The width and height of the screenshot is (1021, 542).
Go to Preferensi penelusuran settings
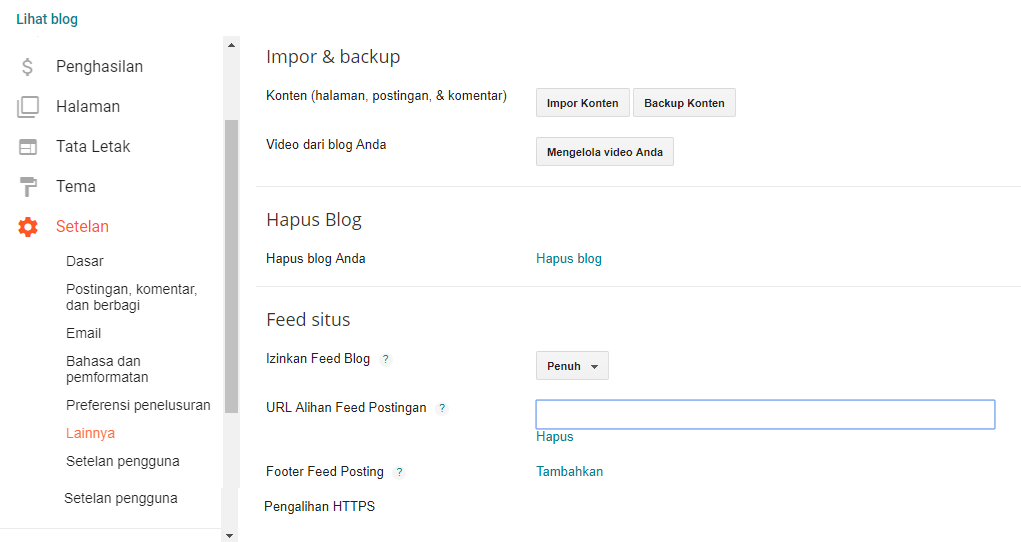point(138,405)
